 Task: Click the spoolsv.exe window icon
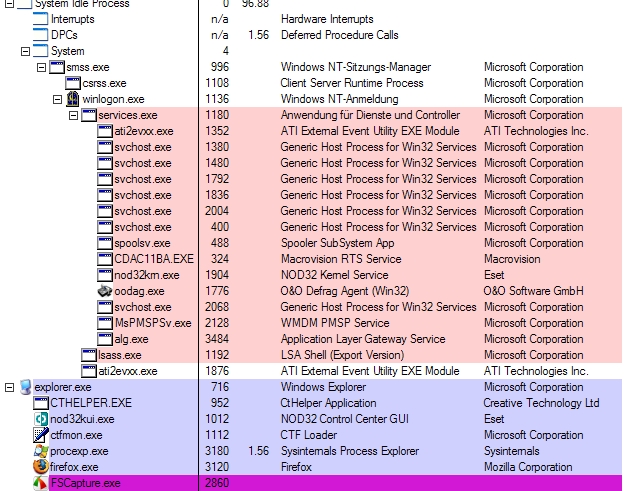[x=105, y=243]
